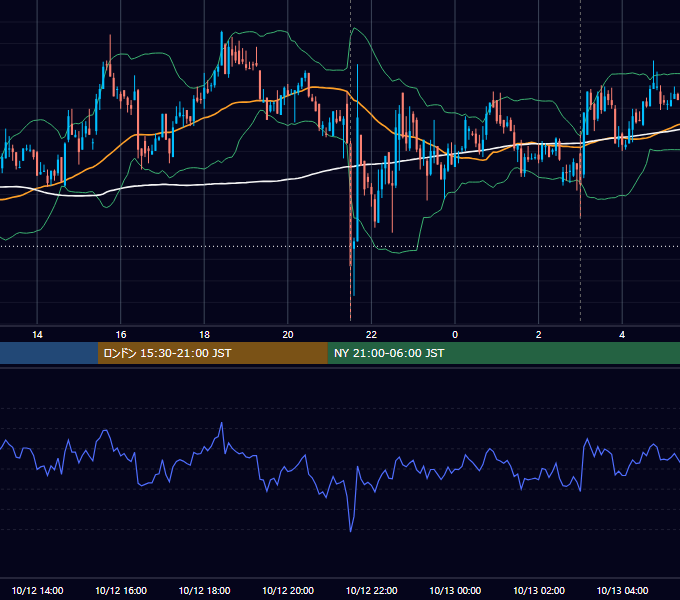Click the 10/12 18:00 time label

[204, 590]
